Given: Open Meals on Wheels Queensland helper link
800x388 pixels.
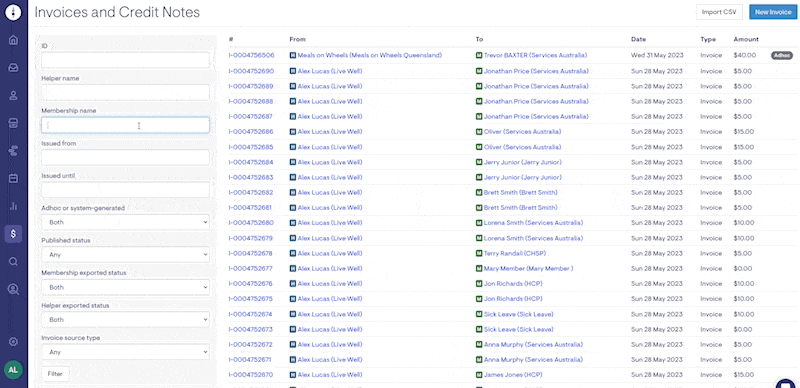Looking at the screenshot, I should pos(369,55).
